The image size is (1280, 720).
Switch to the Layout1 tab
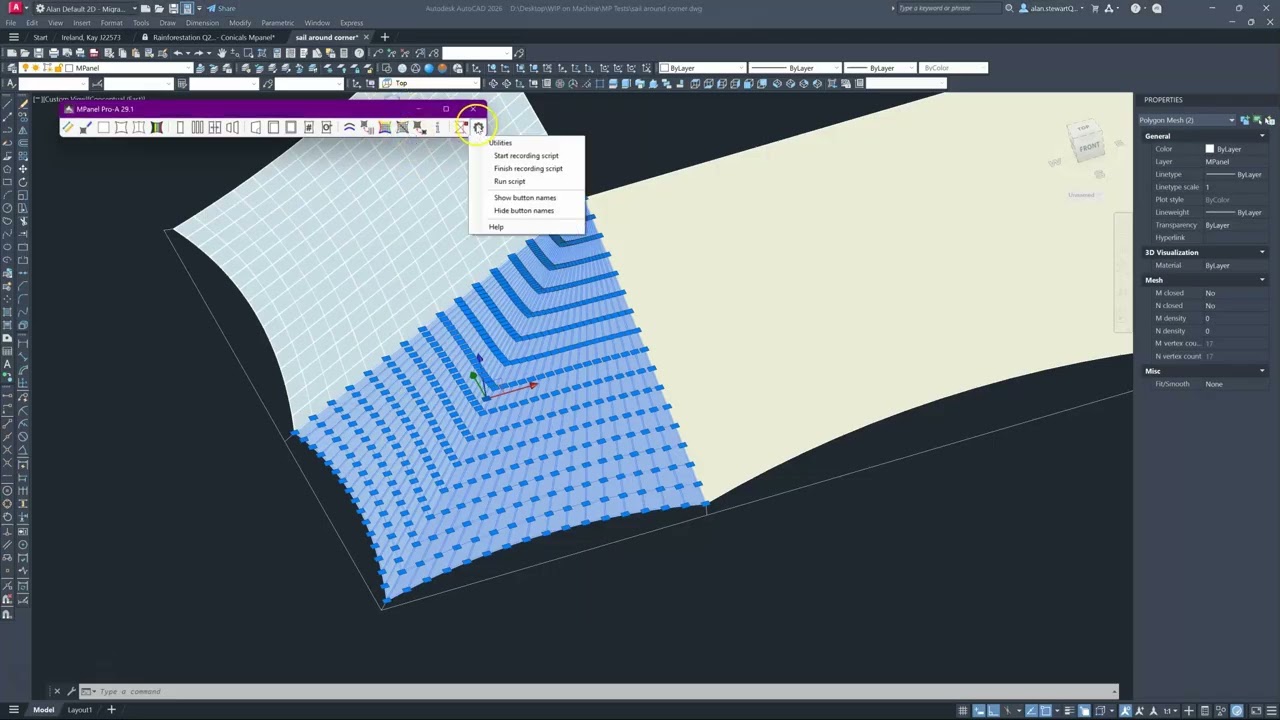point(80,710)
